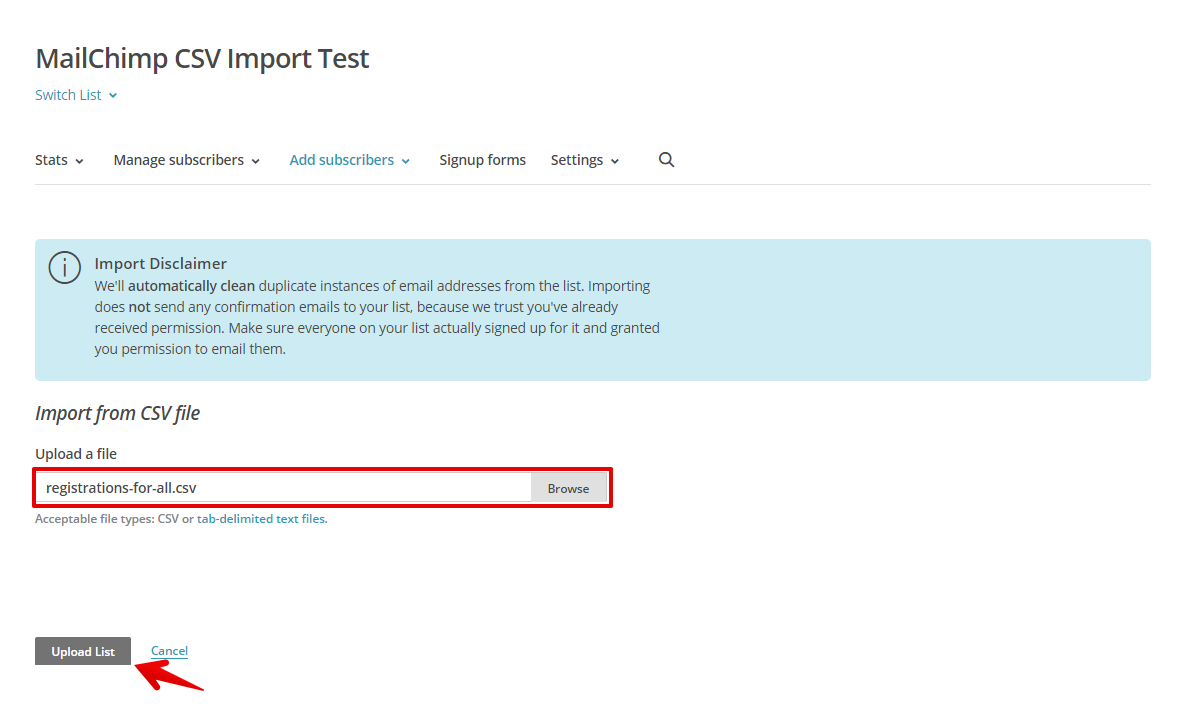Viewport: 1180px width, 707px height.
Task: Expand the Settings menu
Action: [585, 160]
